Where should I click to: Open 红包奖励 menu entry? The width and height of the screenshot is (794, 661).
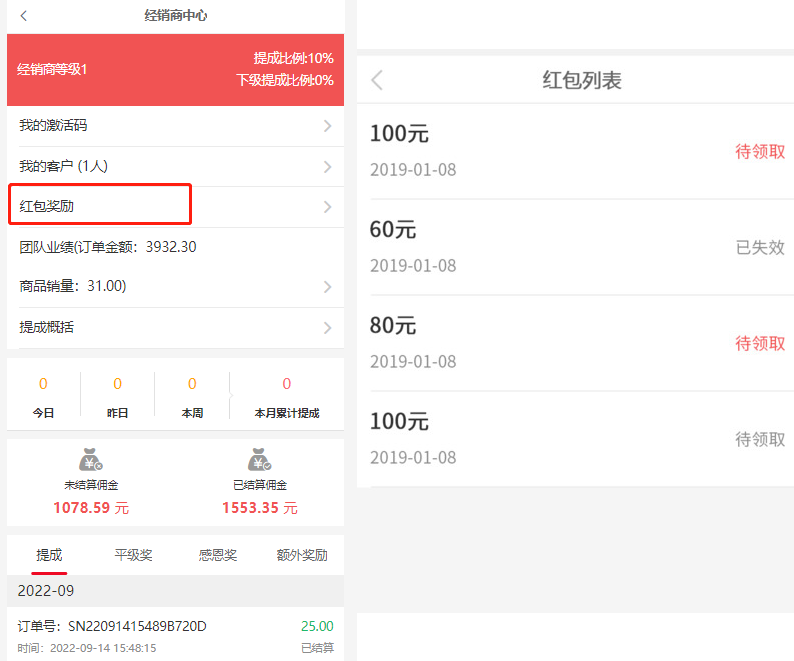(x=99, y=205)
